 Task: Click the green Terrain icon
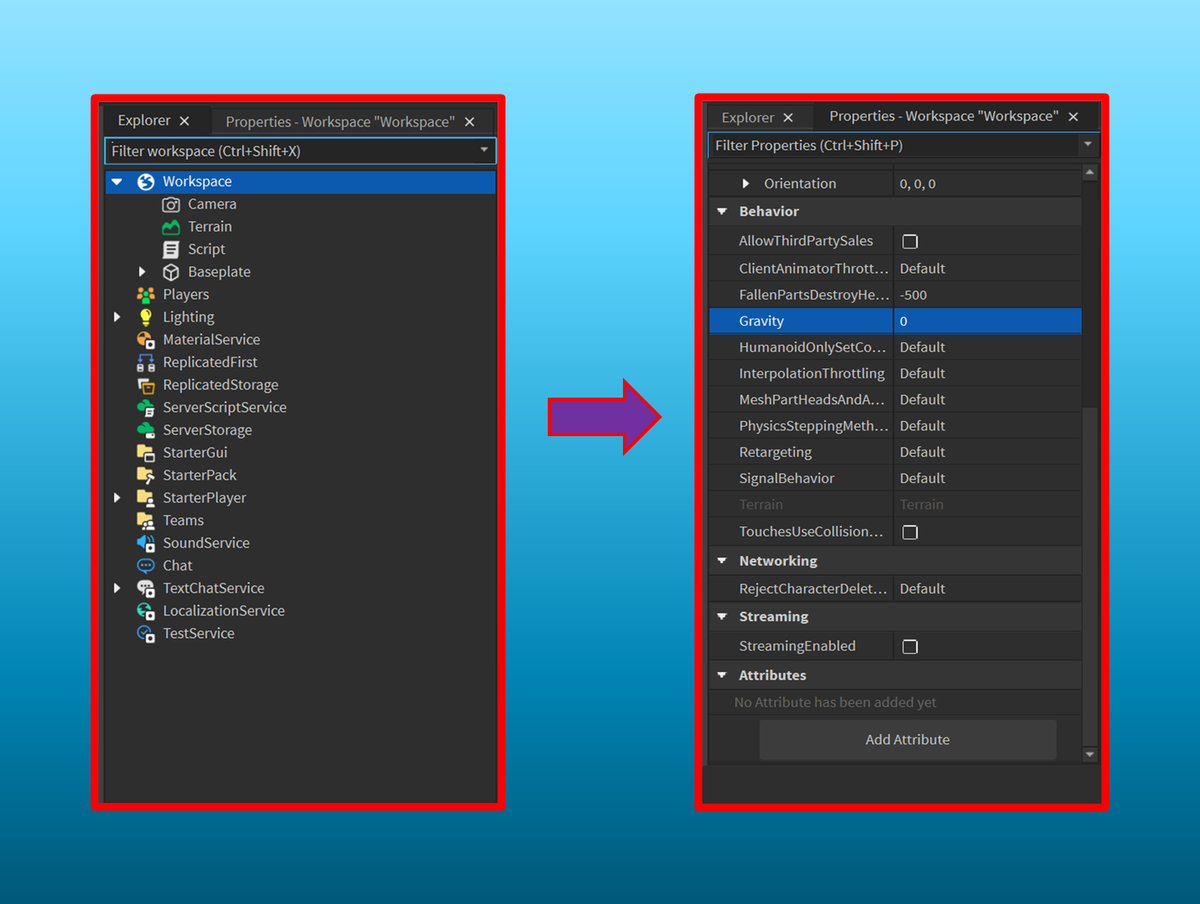(171, 227)
